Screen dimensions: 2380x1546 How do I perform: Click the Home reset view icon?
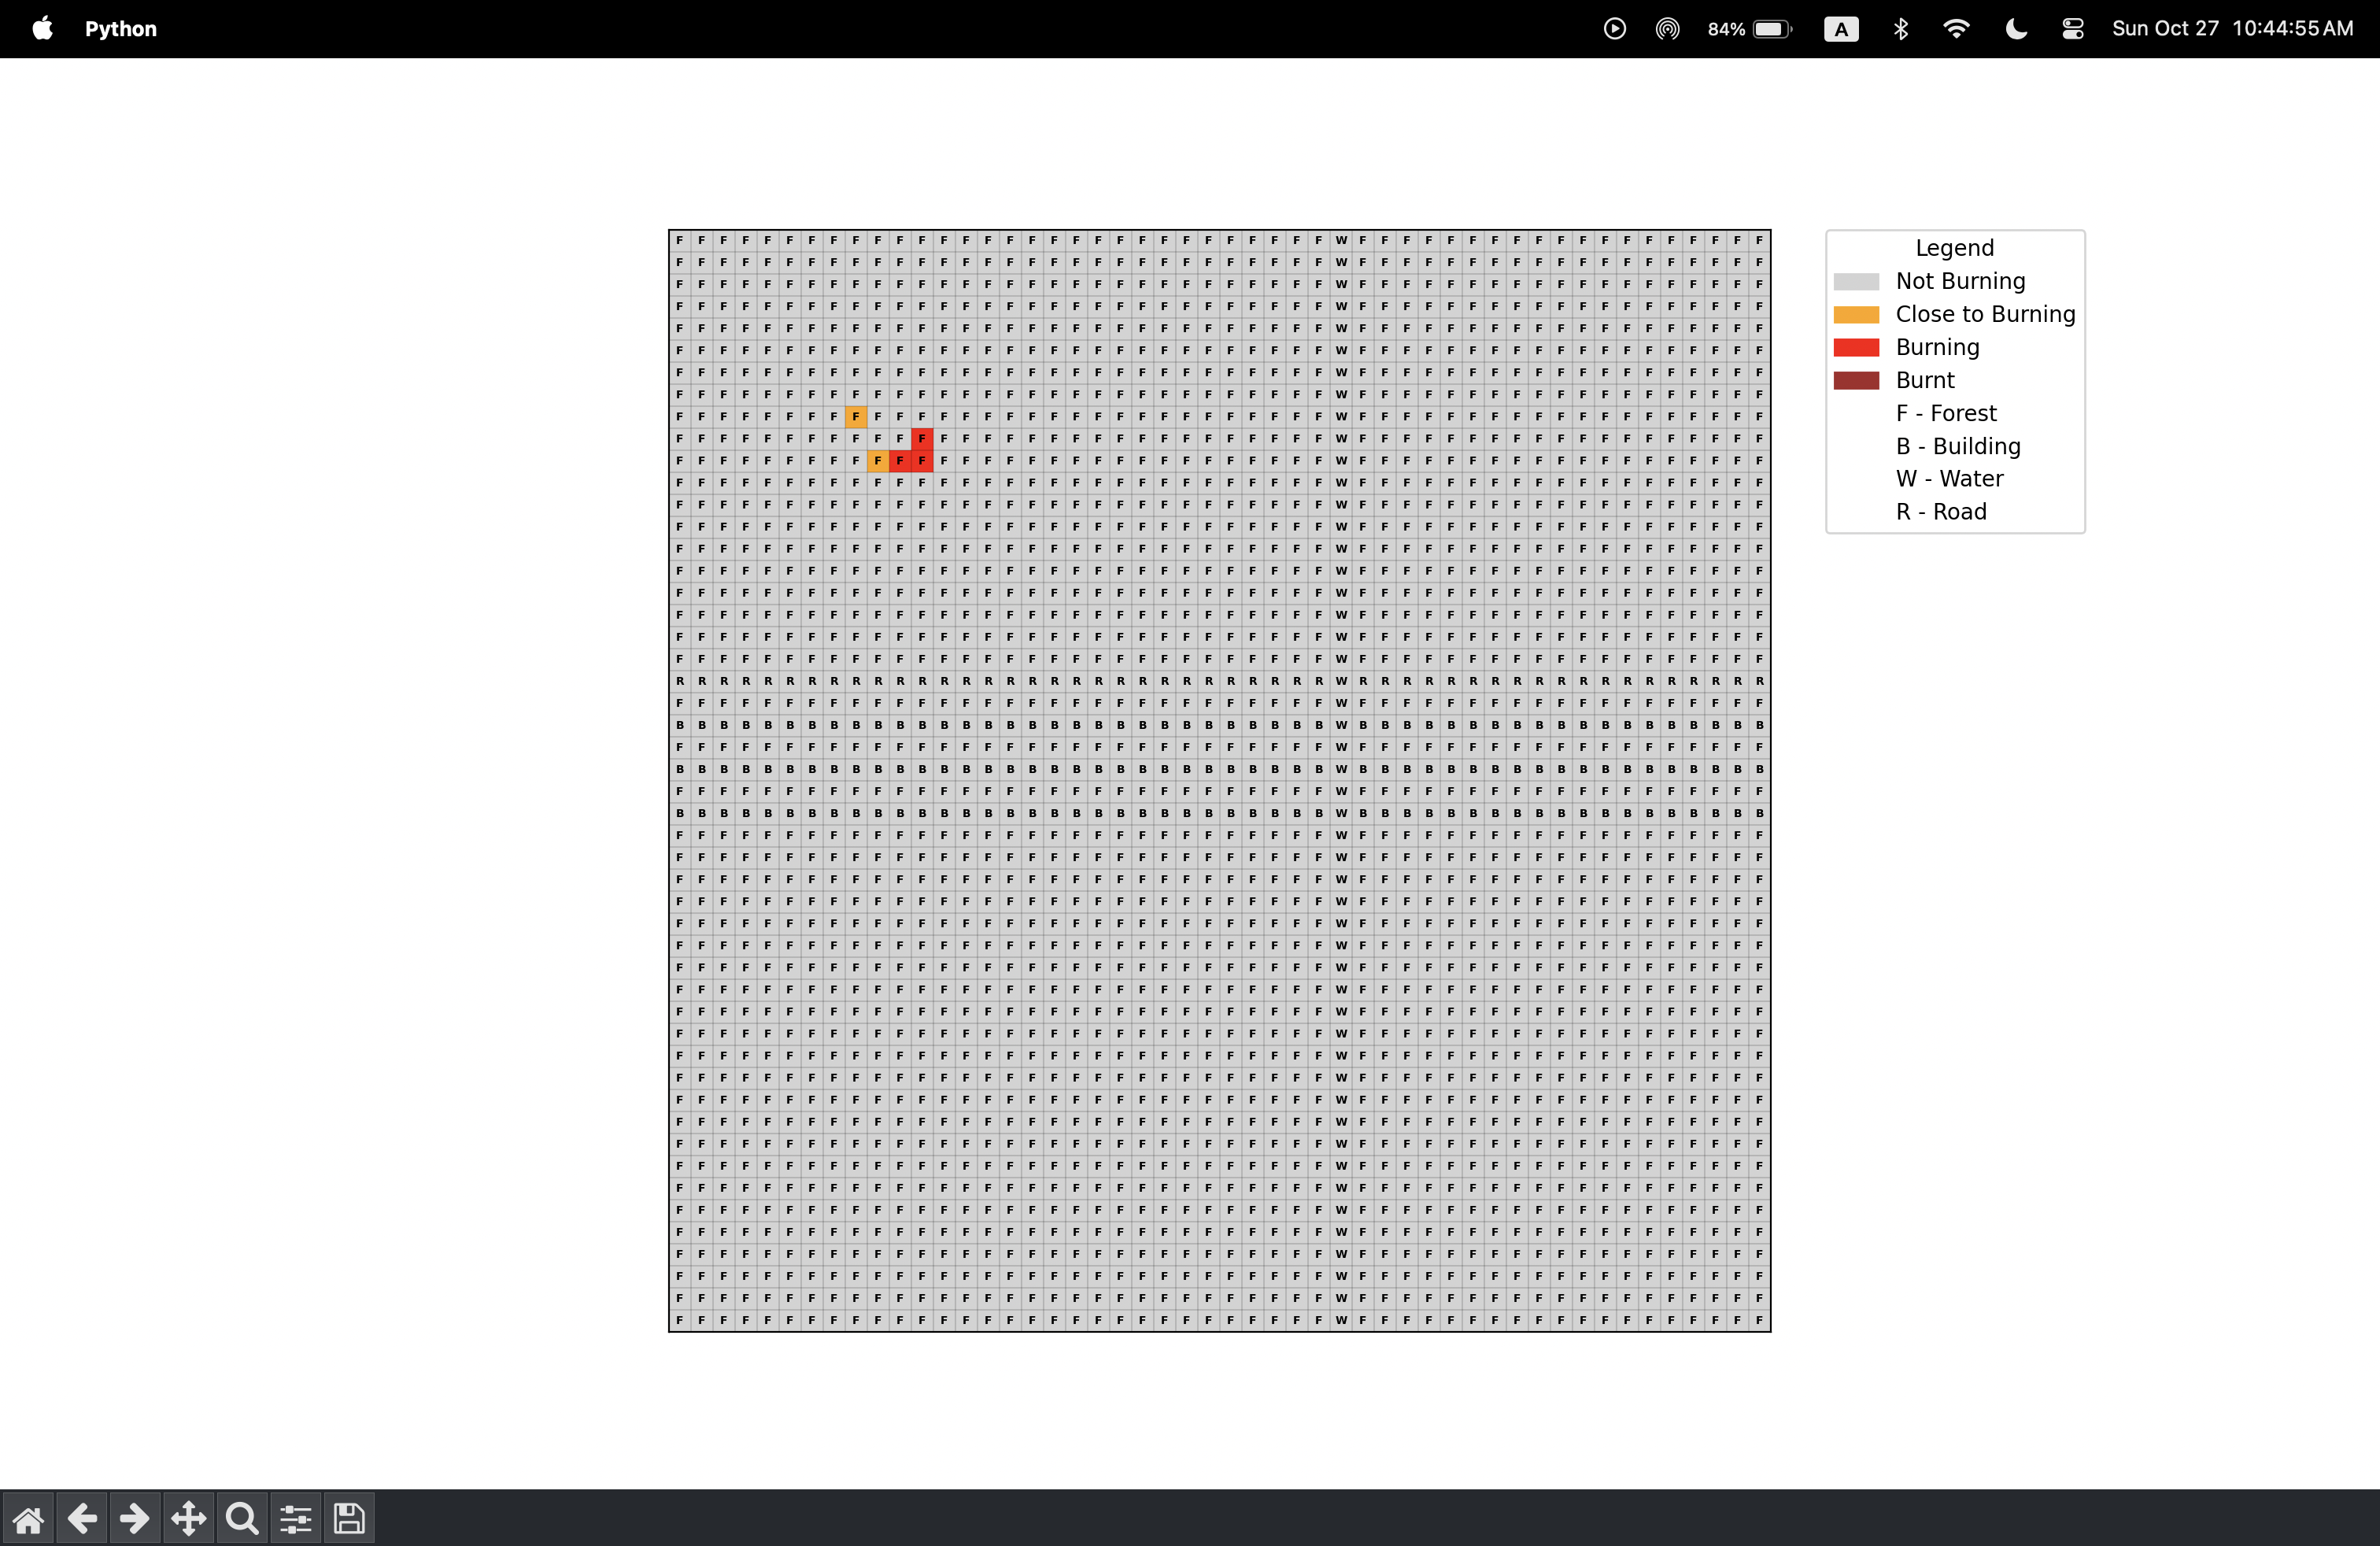coord(28,1519)
